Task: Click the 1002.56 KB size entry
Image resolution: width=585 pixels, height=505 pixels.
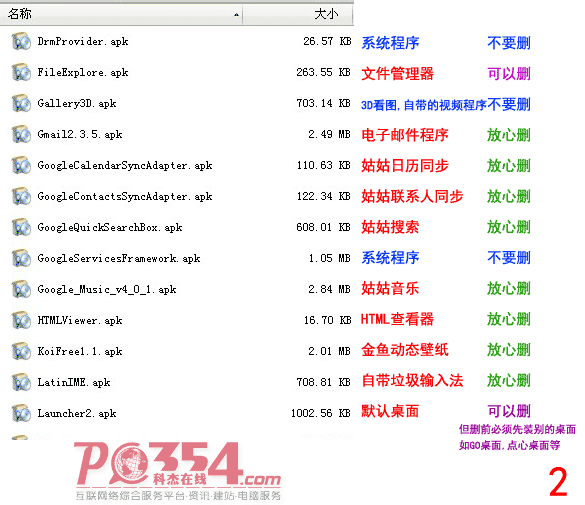Action: (320, 413)
